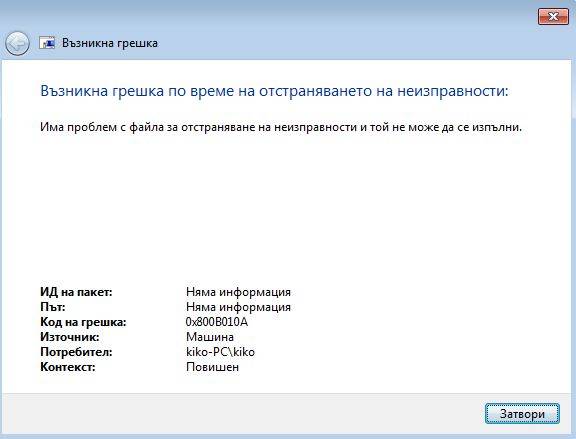Click the Затвори button

pos(522,414)
